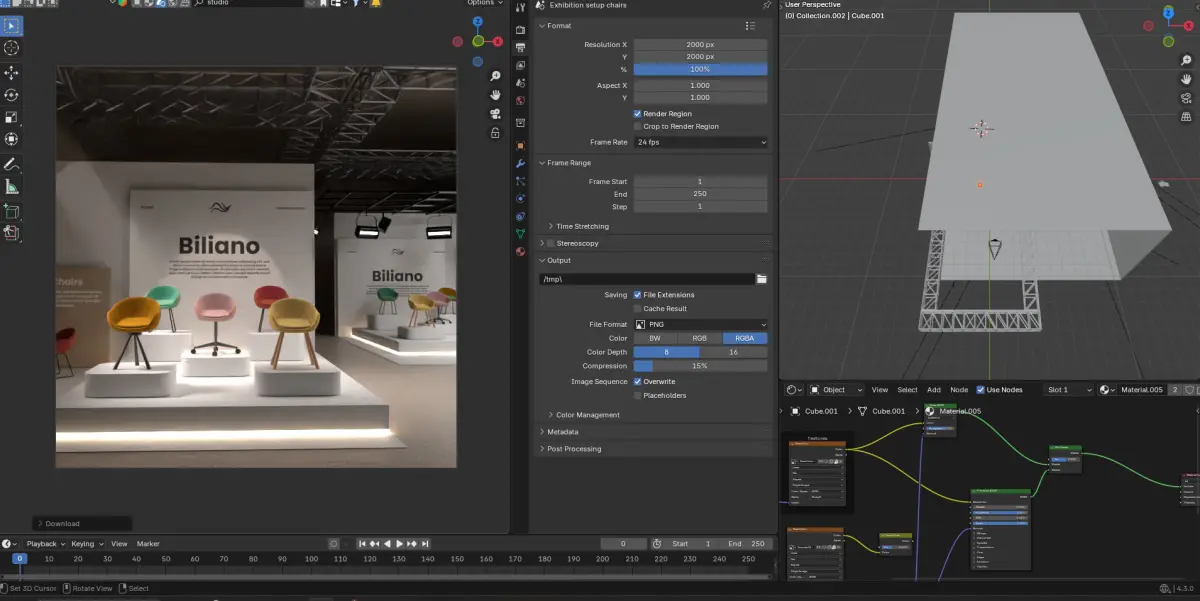
Task: Toggle Overwrite checkbox
Action: (x=638, y=381)
